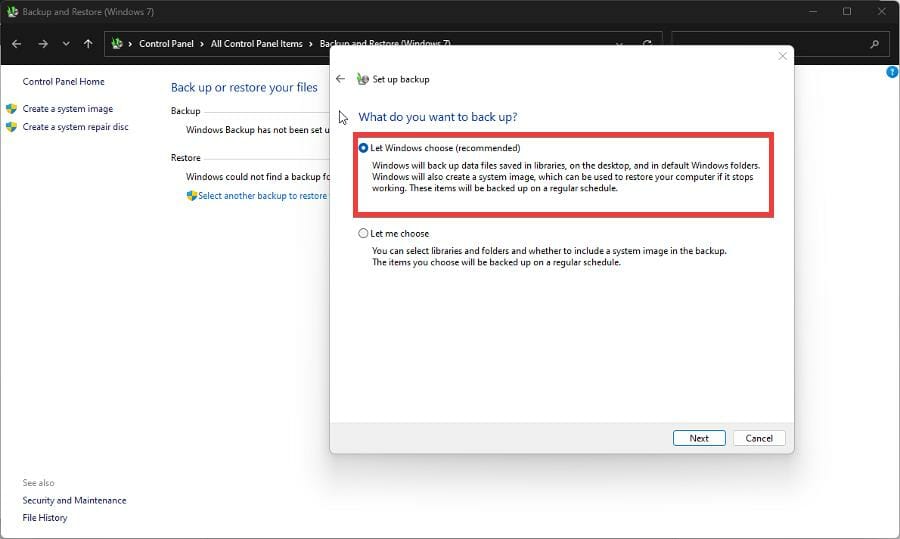The image size is (900, 539).
Task: Select the Let me choose radio button
Action: (x=363, y=234)
